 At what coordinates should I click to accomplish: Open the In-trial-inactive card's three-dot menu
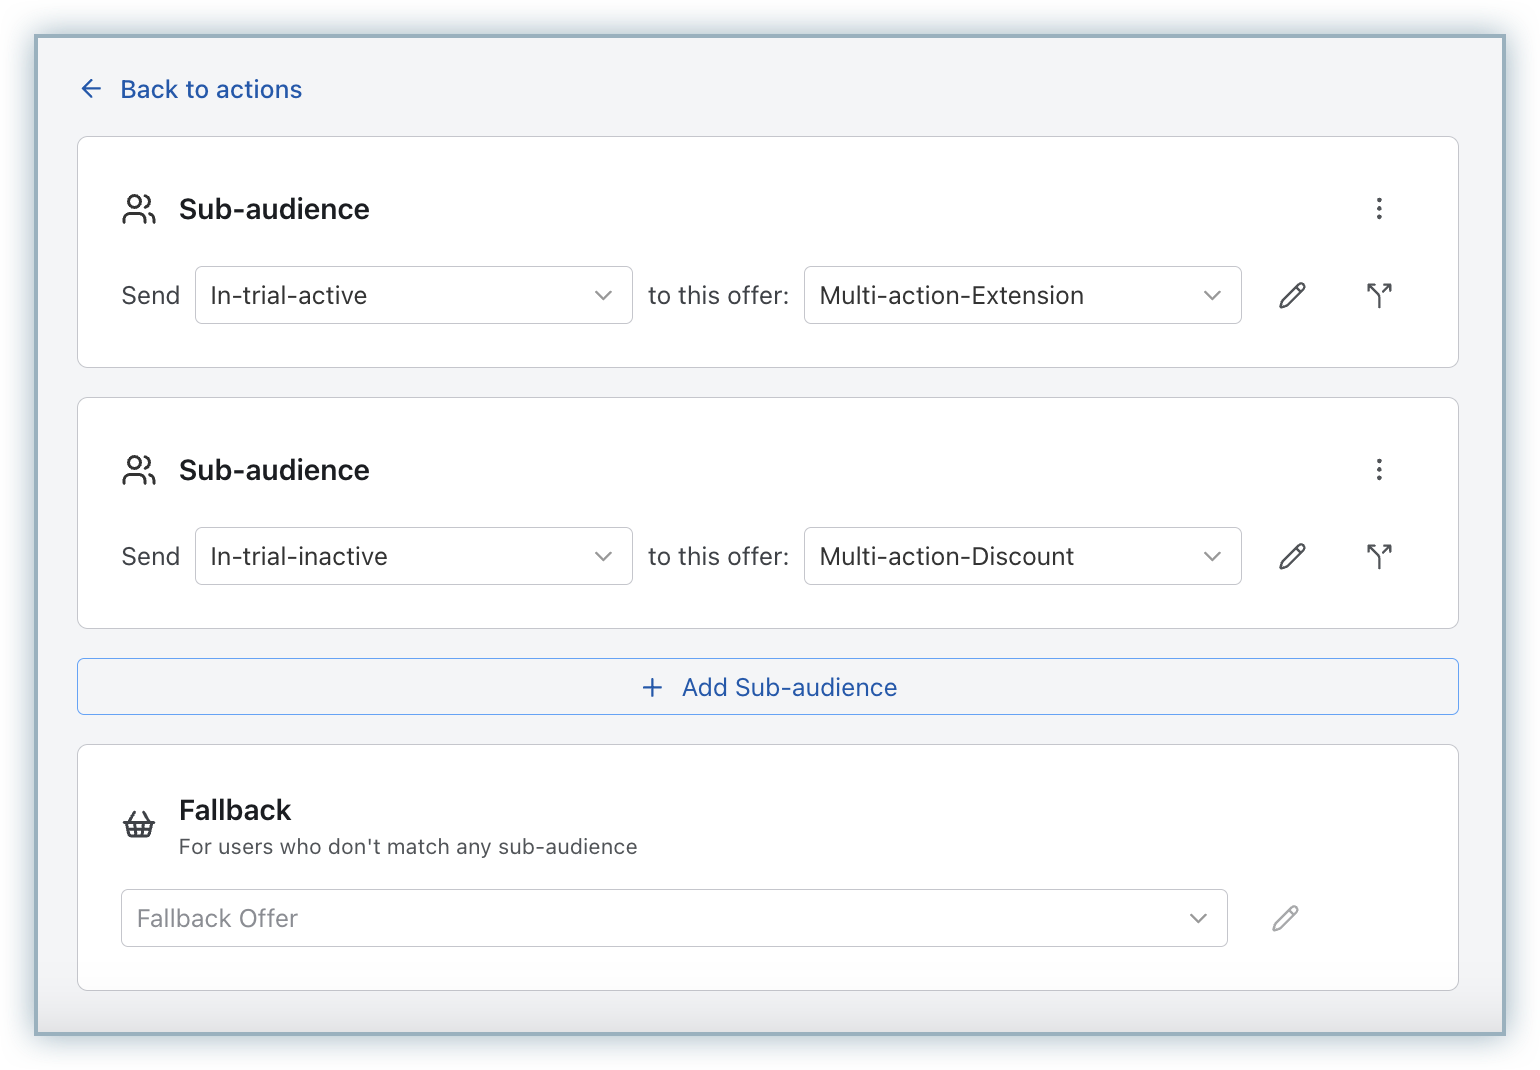(1379, 469)
